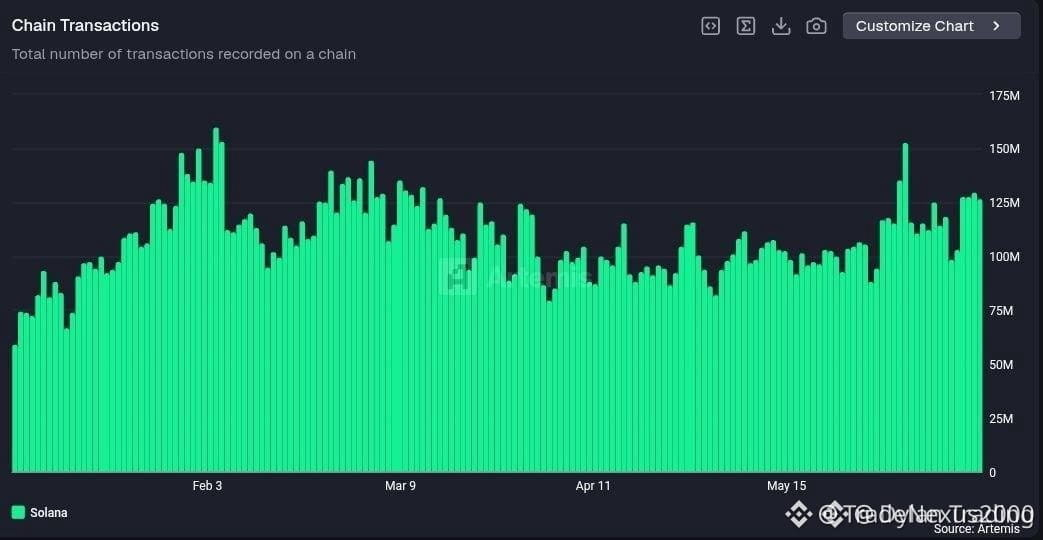1043x540 pixels.
Task: Click the Source: Artemis text
Action: coord(976,529)
